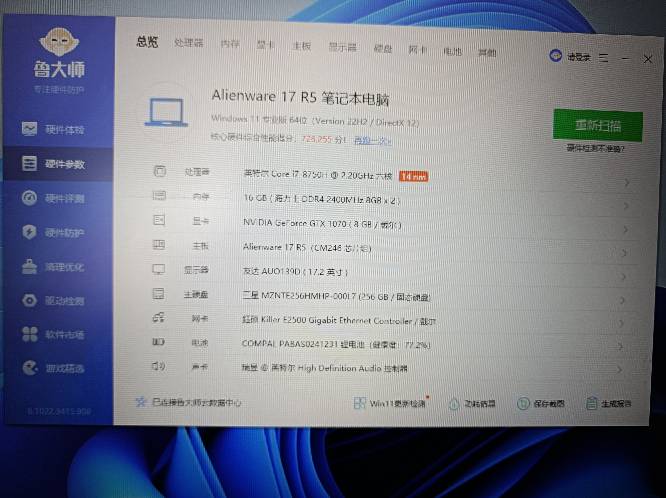Switch to the 内存 tab
This screenshot has width=666, height=498.
coord(230,44)
